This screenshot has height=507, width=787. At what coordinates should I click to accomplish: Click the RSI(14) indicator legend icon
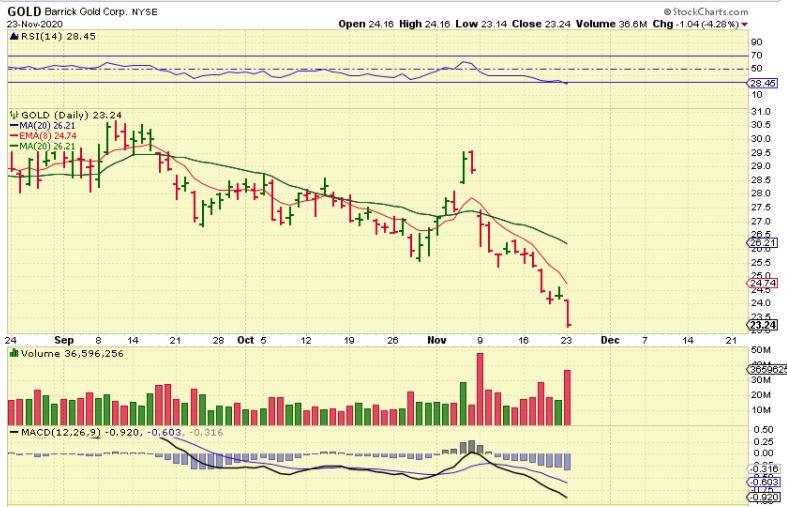click(x=14, y=36)
